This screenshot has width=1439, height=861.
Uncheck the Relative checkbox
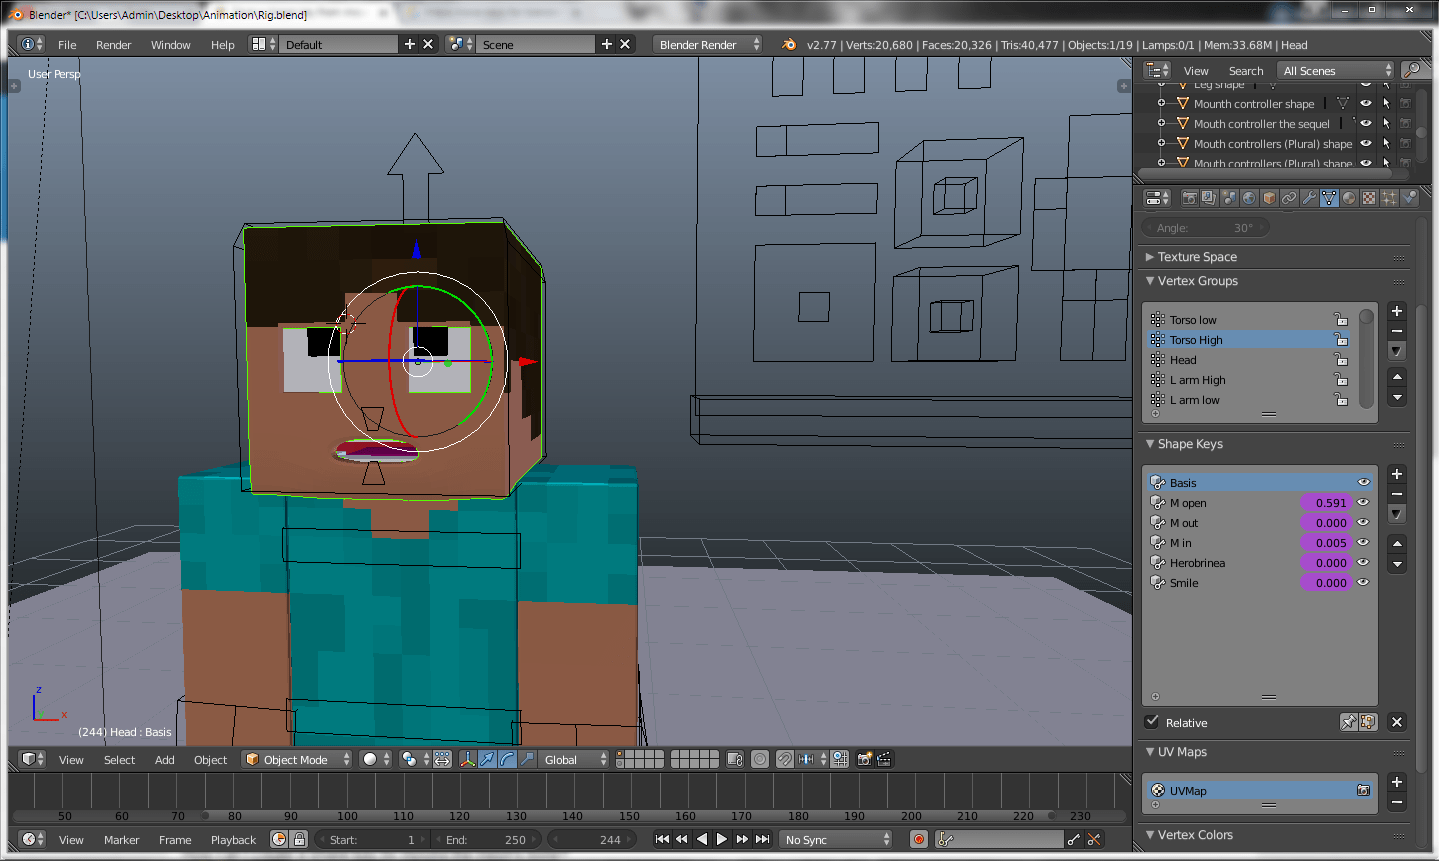tap(1152, 721)
